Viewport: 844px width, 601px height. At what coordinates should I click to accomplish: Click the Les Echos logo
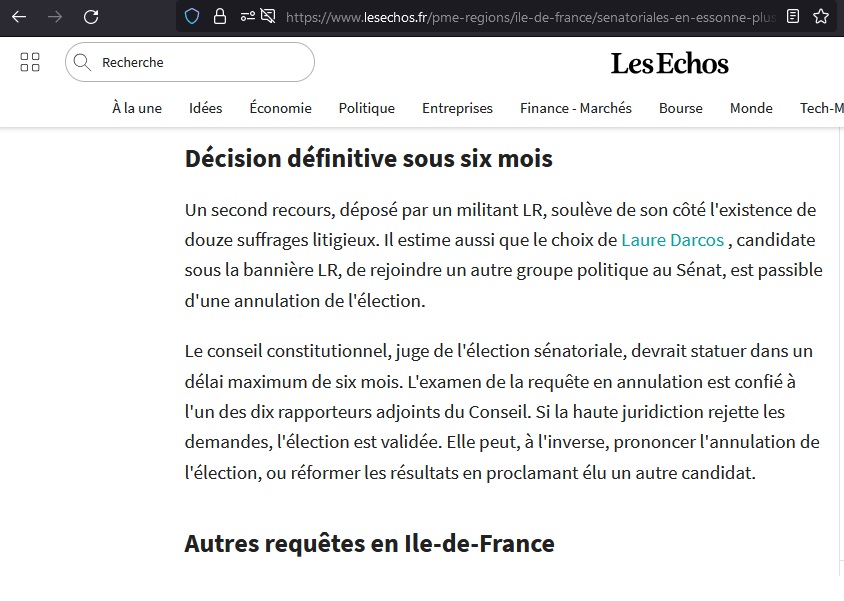tap(669, 62)
